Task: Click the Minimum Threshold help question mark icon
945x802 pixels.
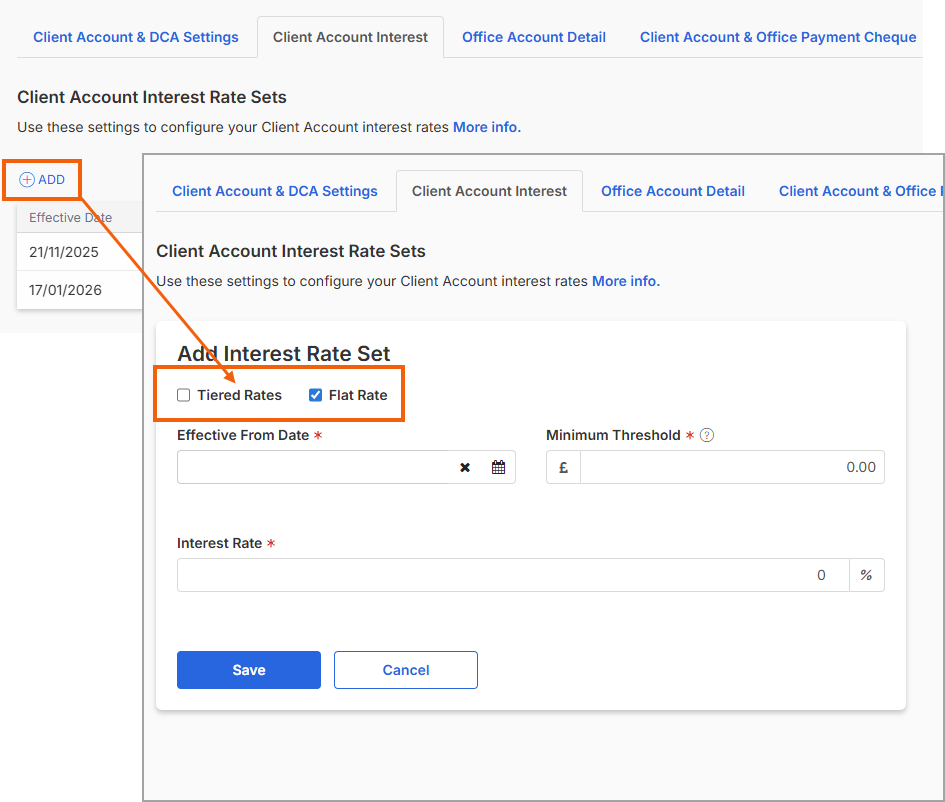Action: point(706,435)
